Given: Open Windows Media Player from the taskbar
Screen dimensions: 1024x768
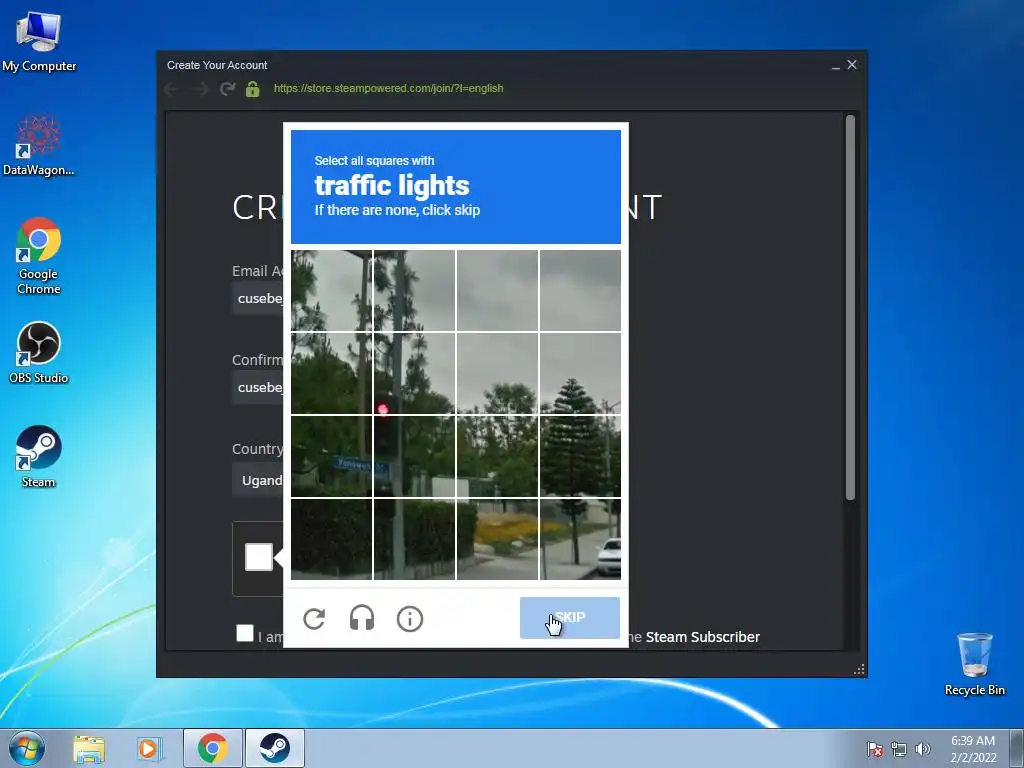Looking at the screenshot, I should [150, 748].
